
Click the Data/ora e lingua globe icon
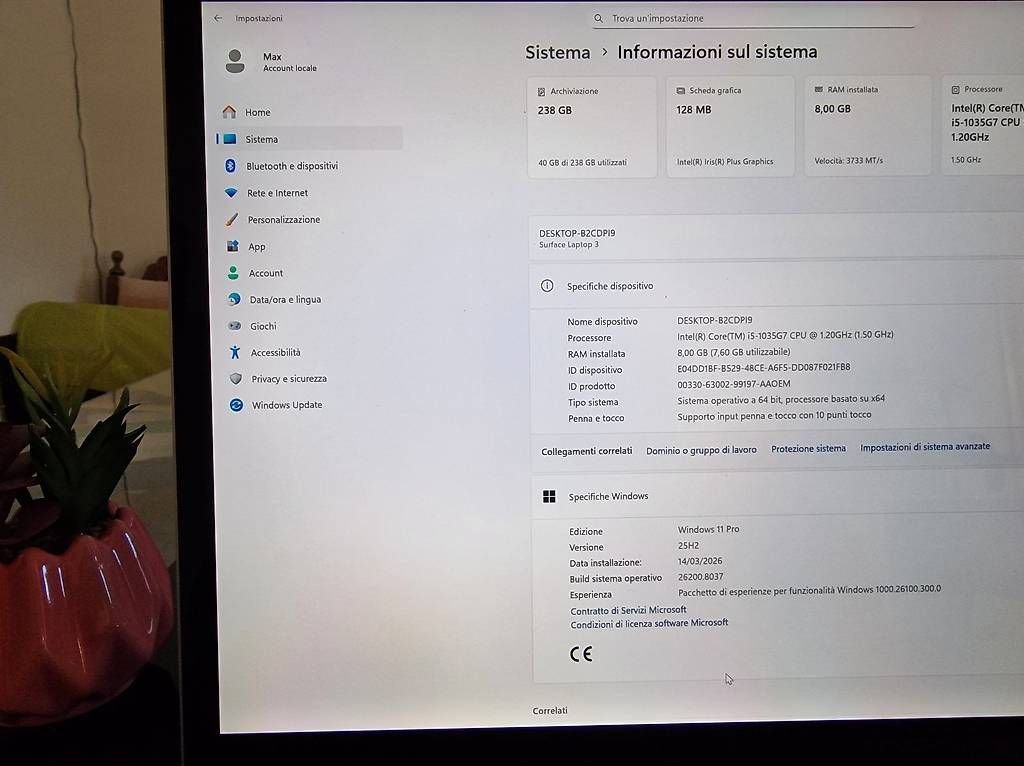point(234,299)
